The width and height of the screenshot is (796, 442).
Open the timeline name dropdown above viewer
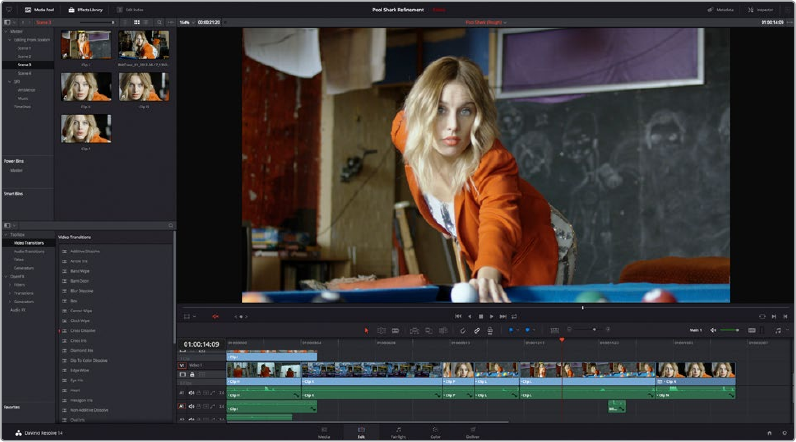(486, 22)
